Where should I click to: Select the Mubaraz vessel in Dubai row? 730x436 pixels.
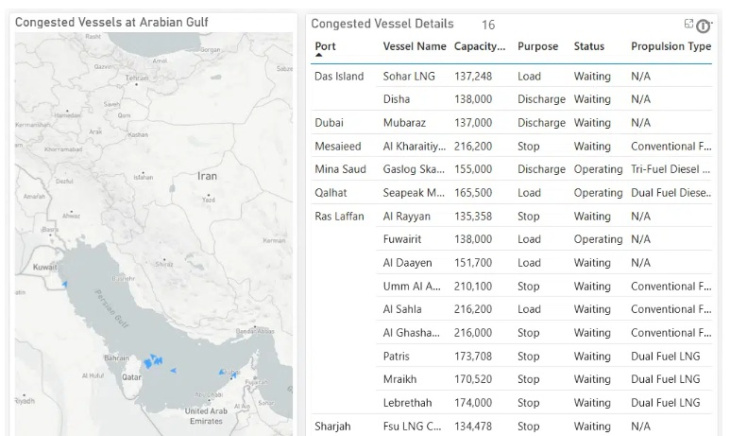tap(404, 123)
